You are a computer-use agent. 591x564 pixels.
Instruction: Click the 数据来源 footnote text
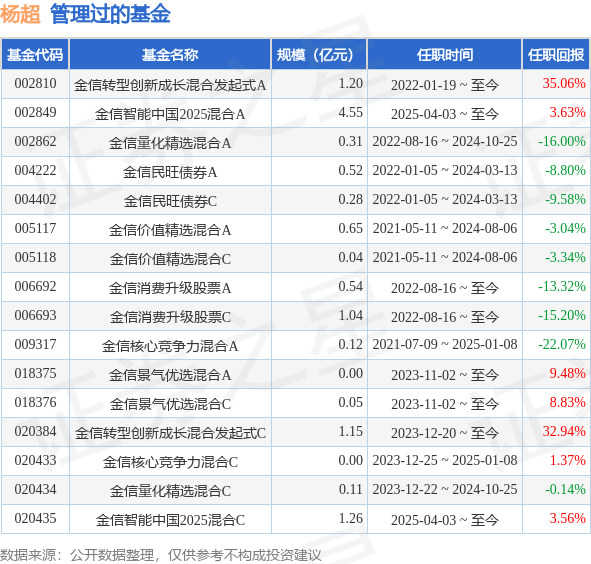click(160, 555)
